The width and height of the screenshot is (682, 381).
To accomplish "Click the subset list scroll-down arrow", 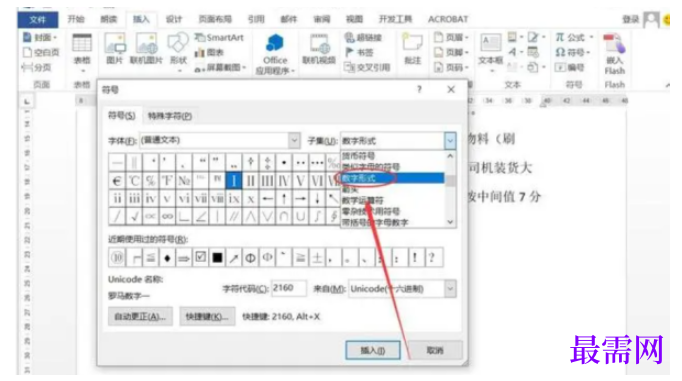I will coord(450,222).
